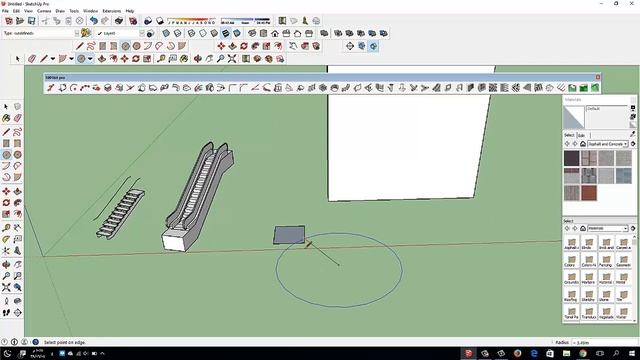
Task: Open the File menu
Action: [x=5, y=11]
